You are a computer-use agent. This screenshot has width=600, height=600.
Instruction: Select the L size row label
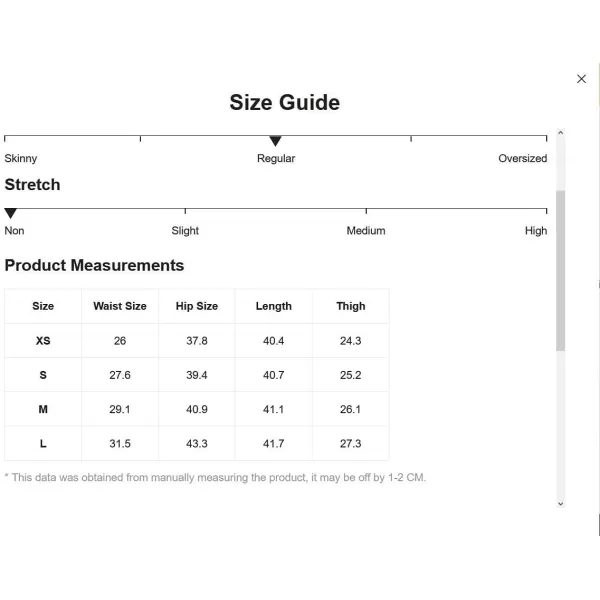pos(43,443)
